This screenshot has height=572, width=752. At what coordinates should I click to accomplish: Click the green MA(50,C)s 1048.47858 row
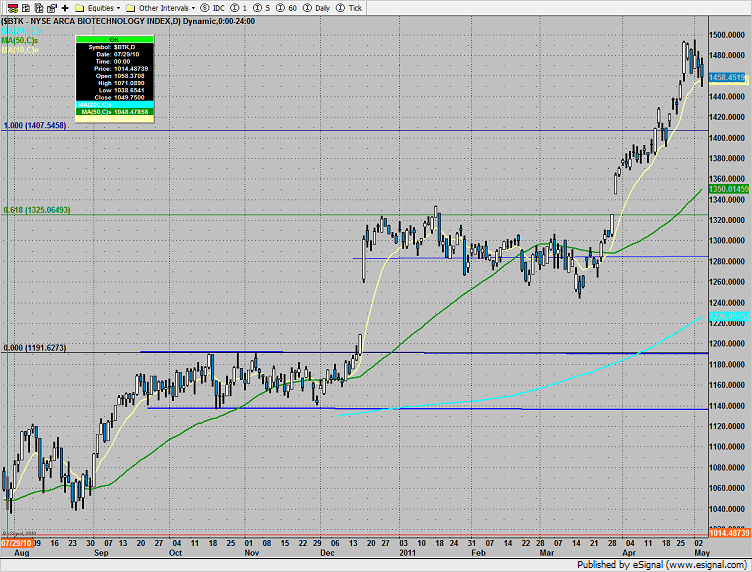[115, 112]
